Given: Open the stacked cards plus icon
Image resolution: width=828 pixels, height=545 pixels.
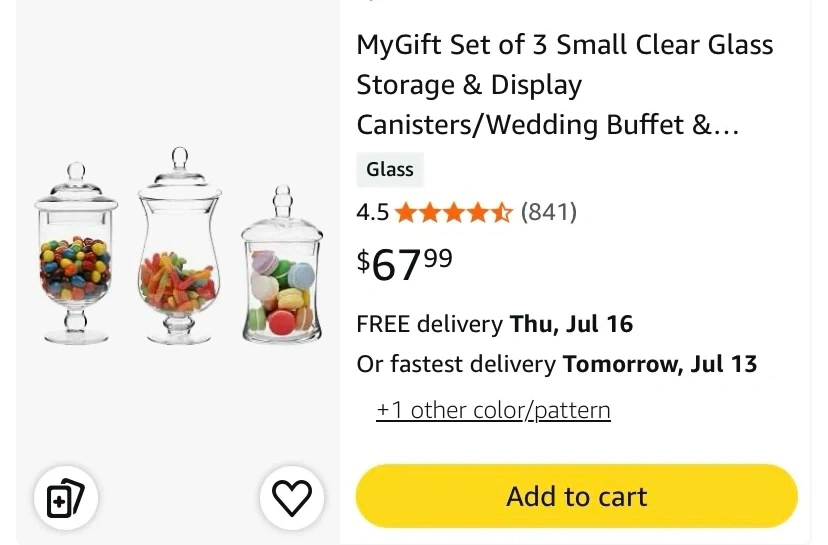Looking at the screenshot, I should (65, 498).
